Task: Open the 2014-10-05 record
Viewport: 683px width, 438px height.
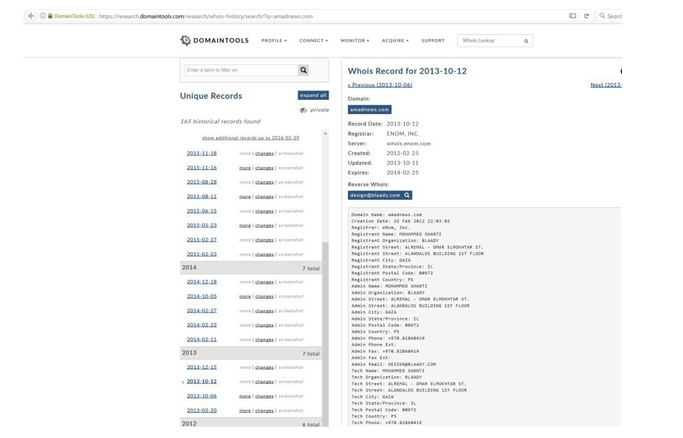Action: 202,296
